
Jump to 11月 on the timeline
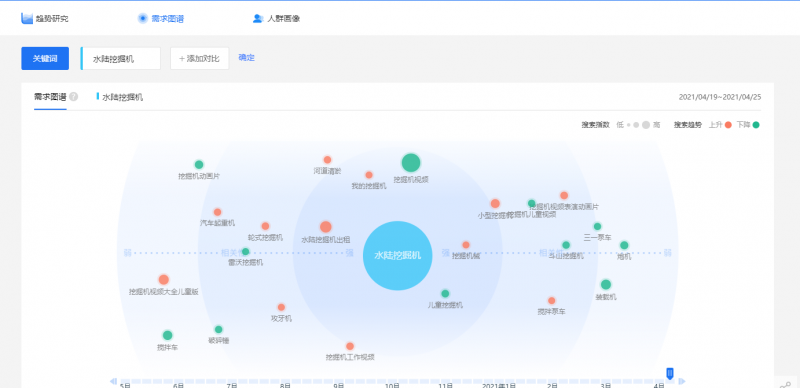tap(446, 385)
